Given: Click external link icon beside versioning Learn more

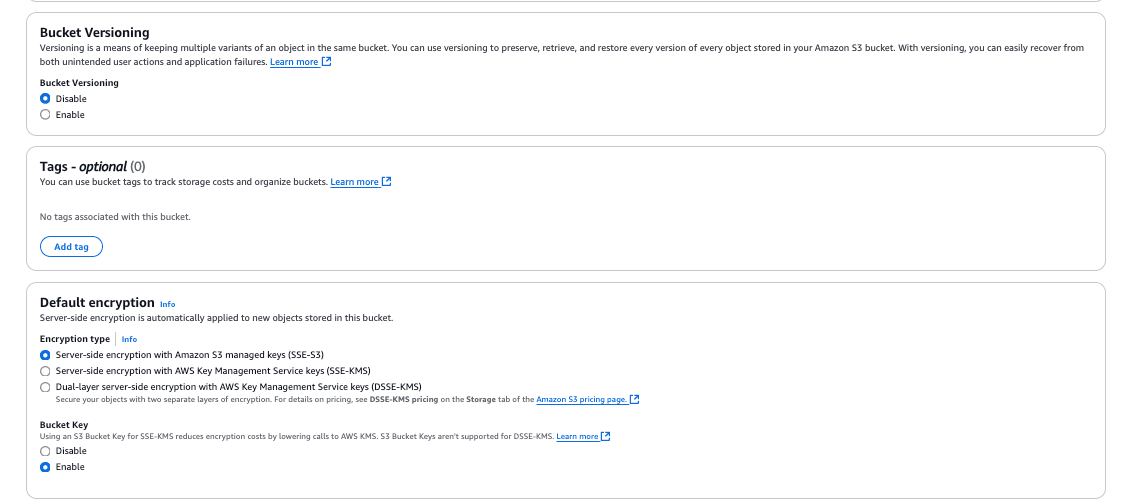Looking at the screenshot, I should [327, 62].
